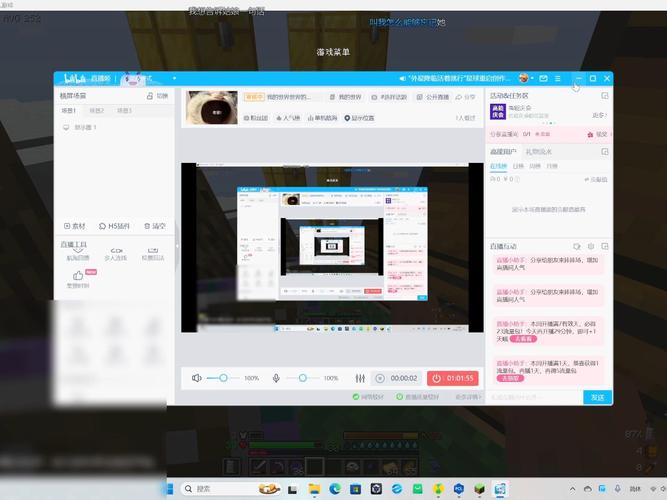Click the pink gift claim button
667x500 pixels.
coord(597,134)
